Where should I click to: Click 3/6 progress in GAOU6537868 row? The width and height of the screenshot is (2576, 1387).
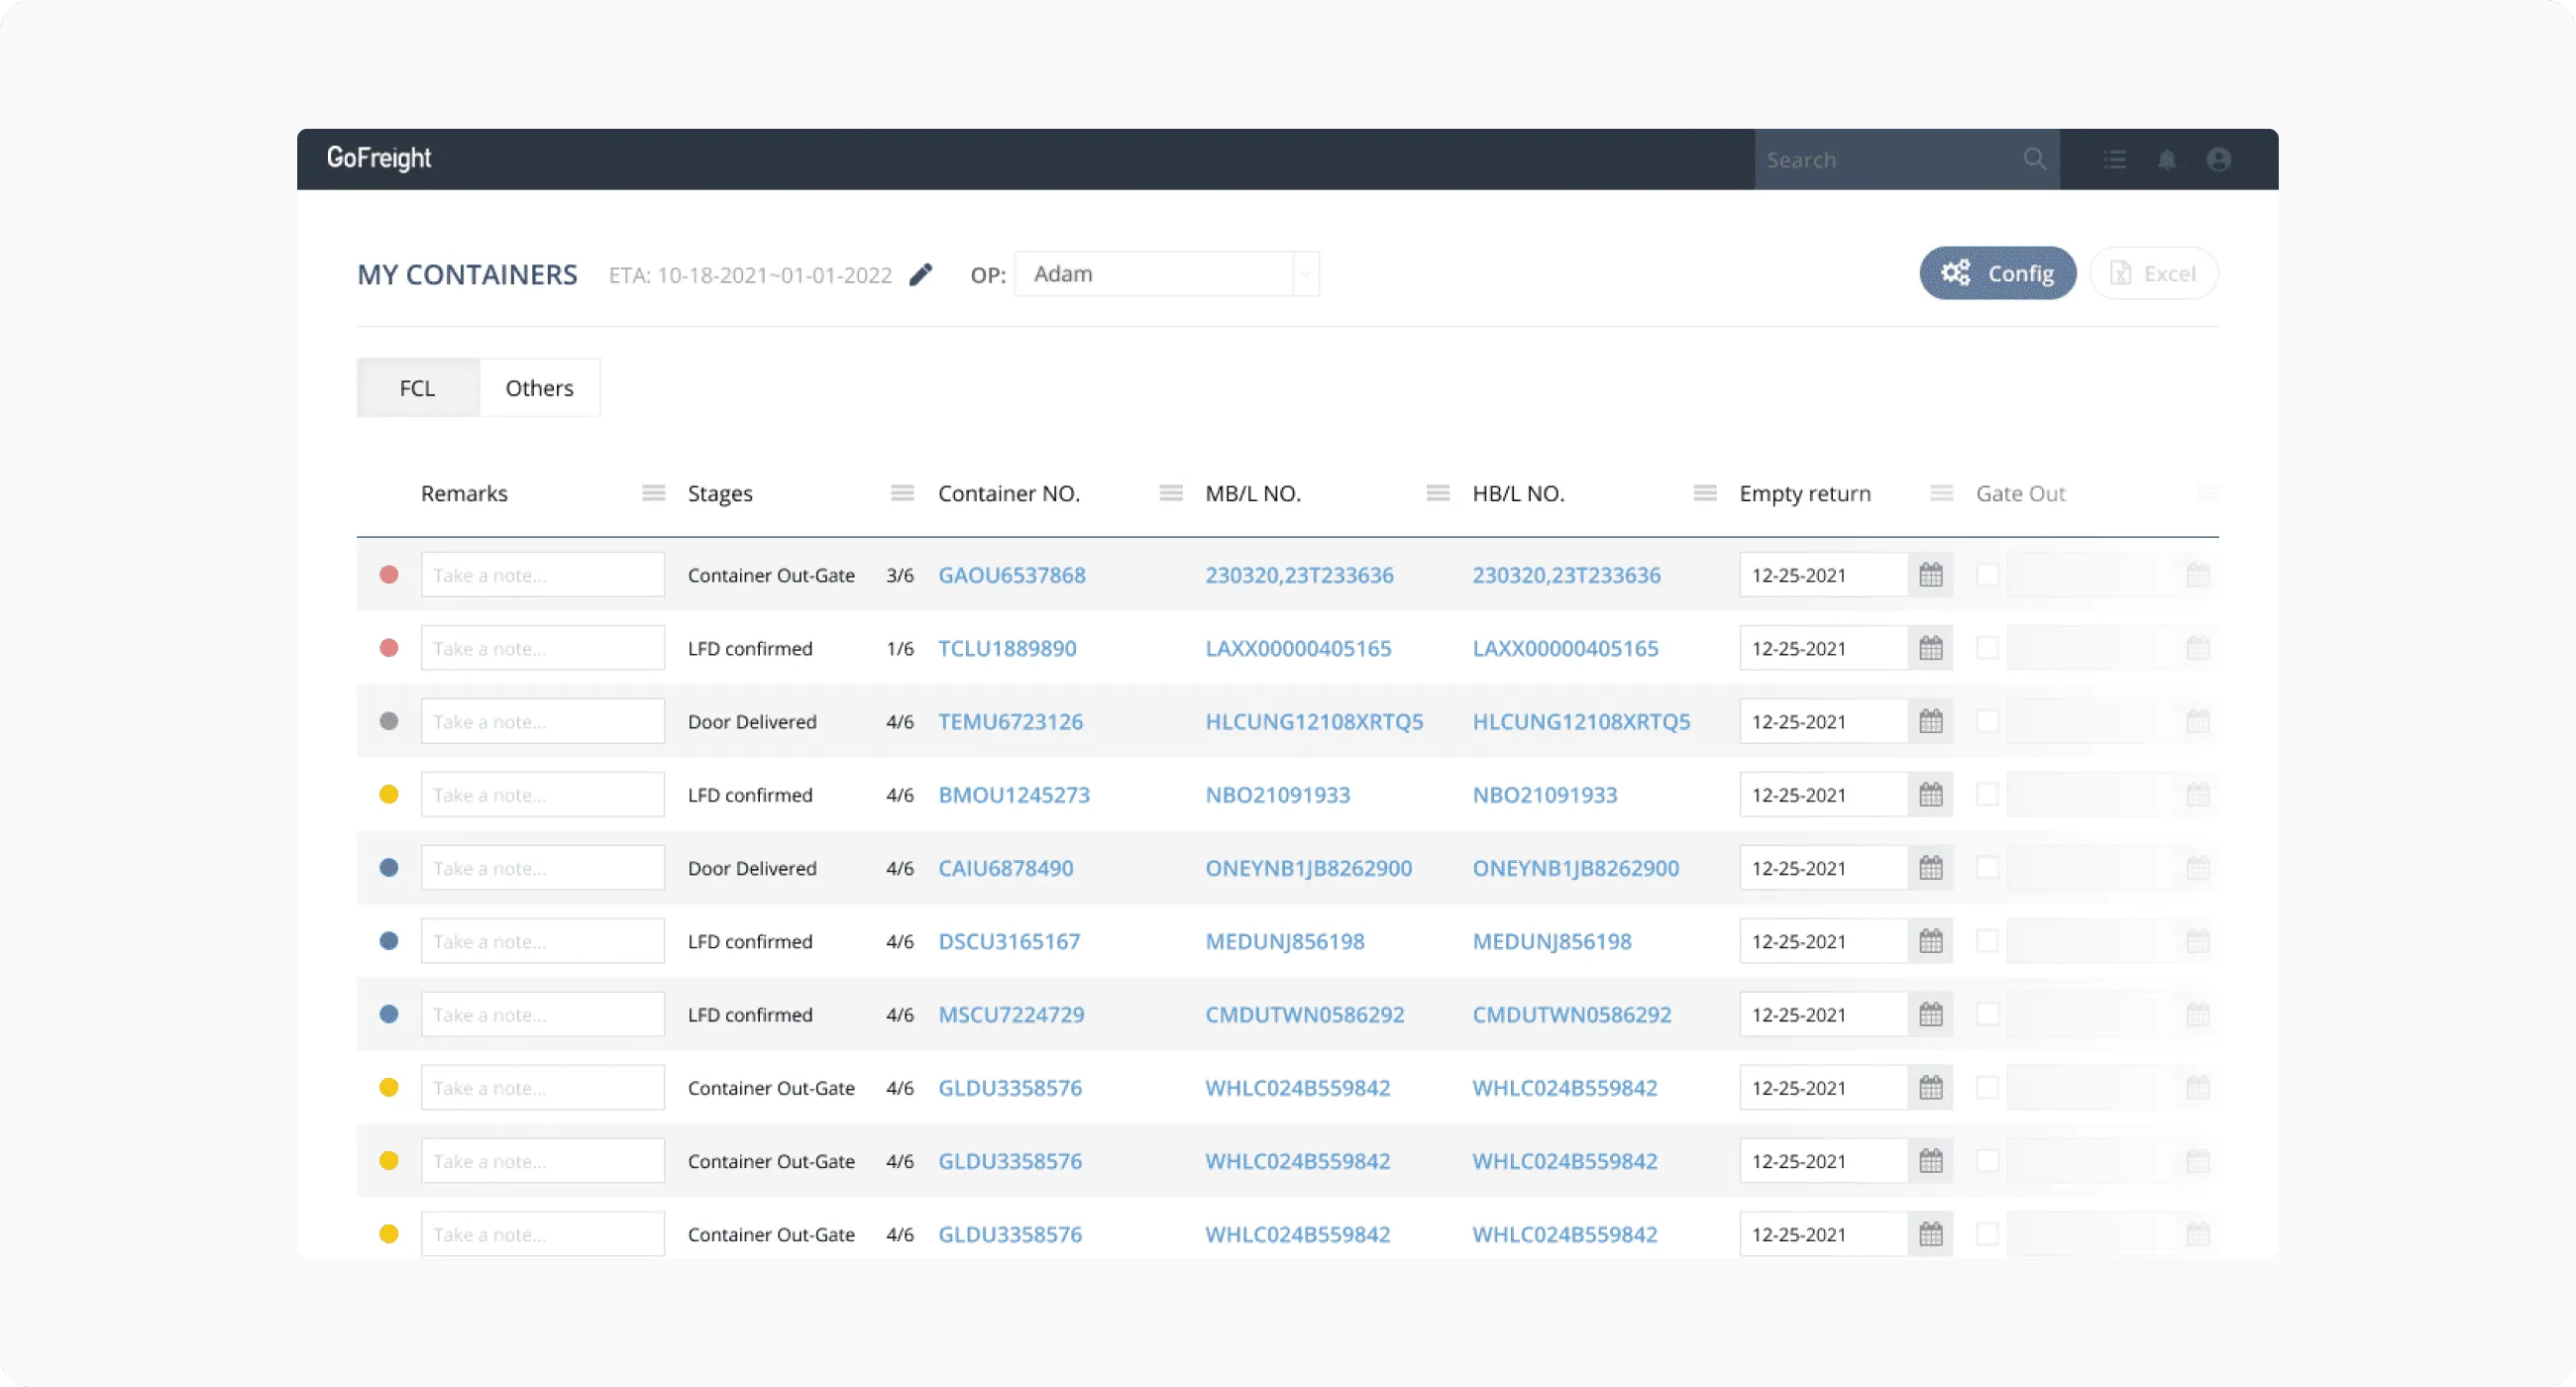pos(899,575)
